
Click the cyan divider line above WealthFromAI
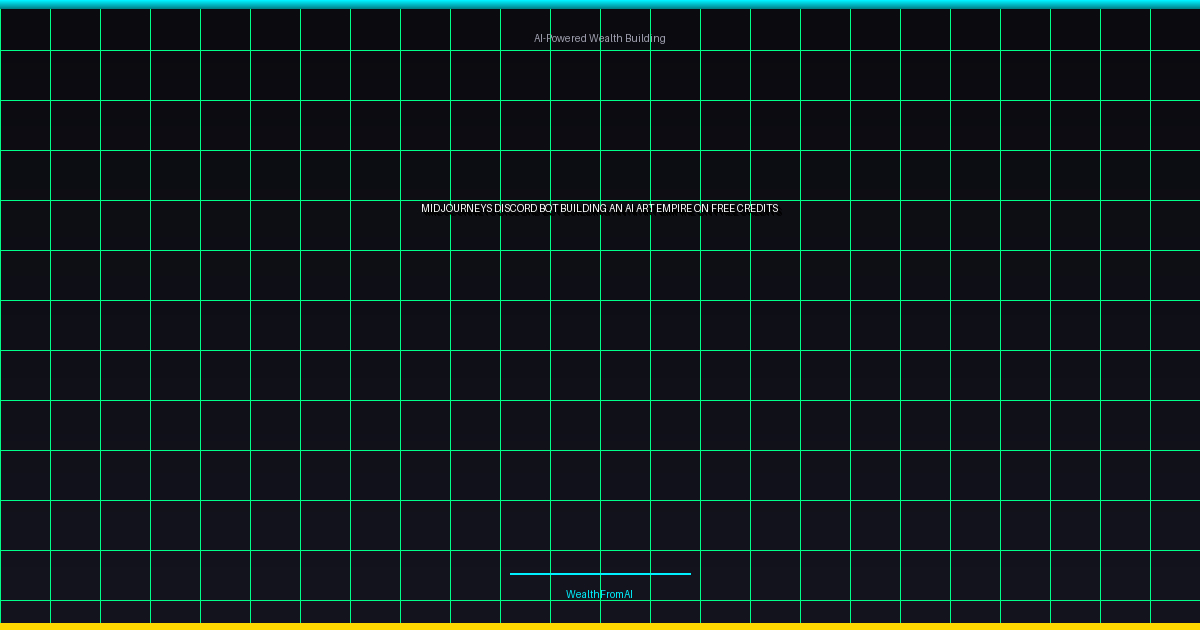pyautogui.click(x=600, y=574)
